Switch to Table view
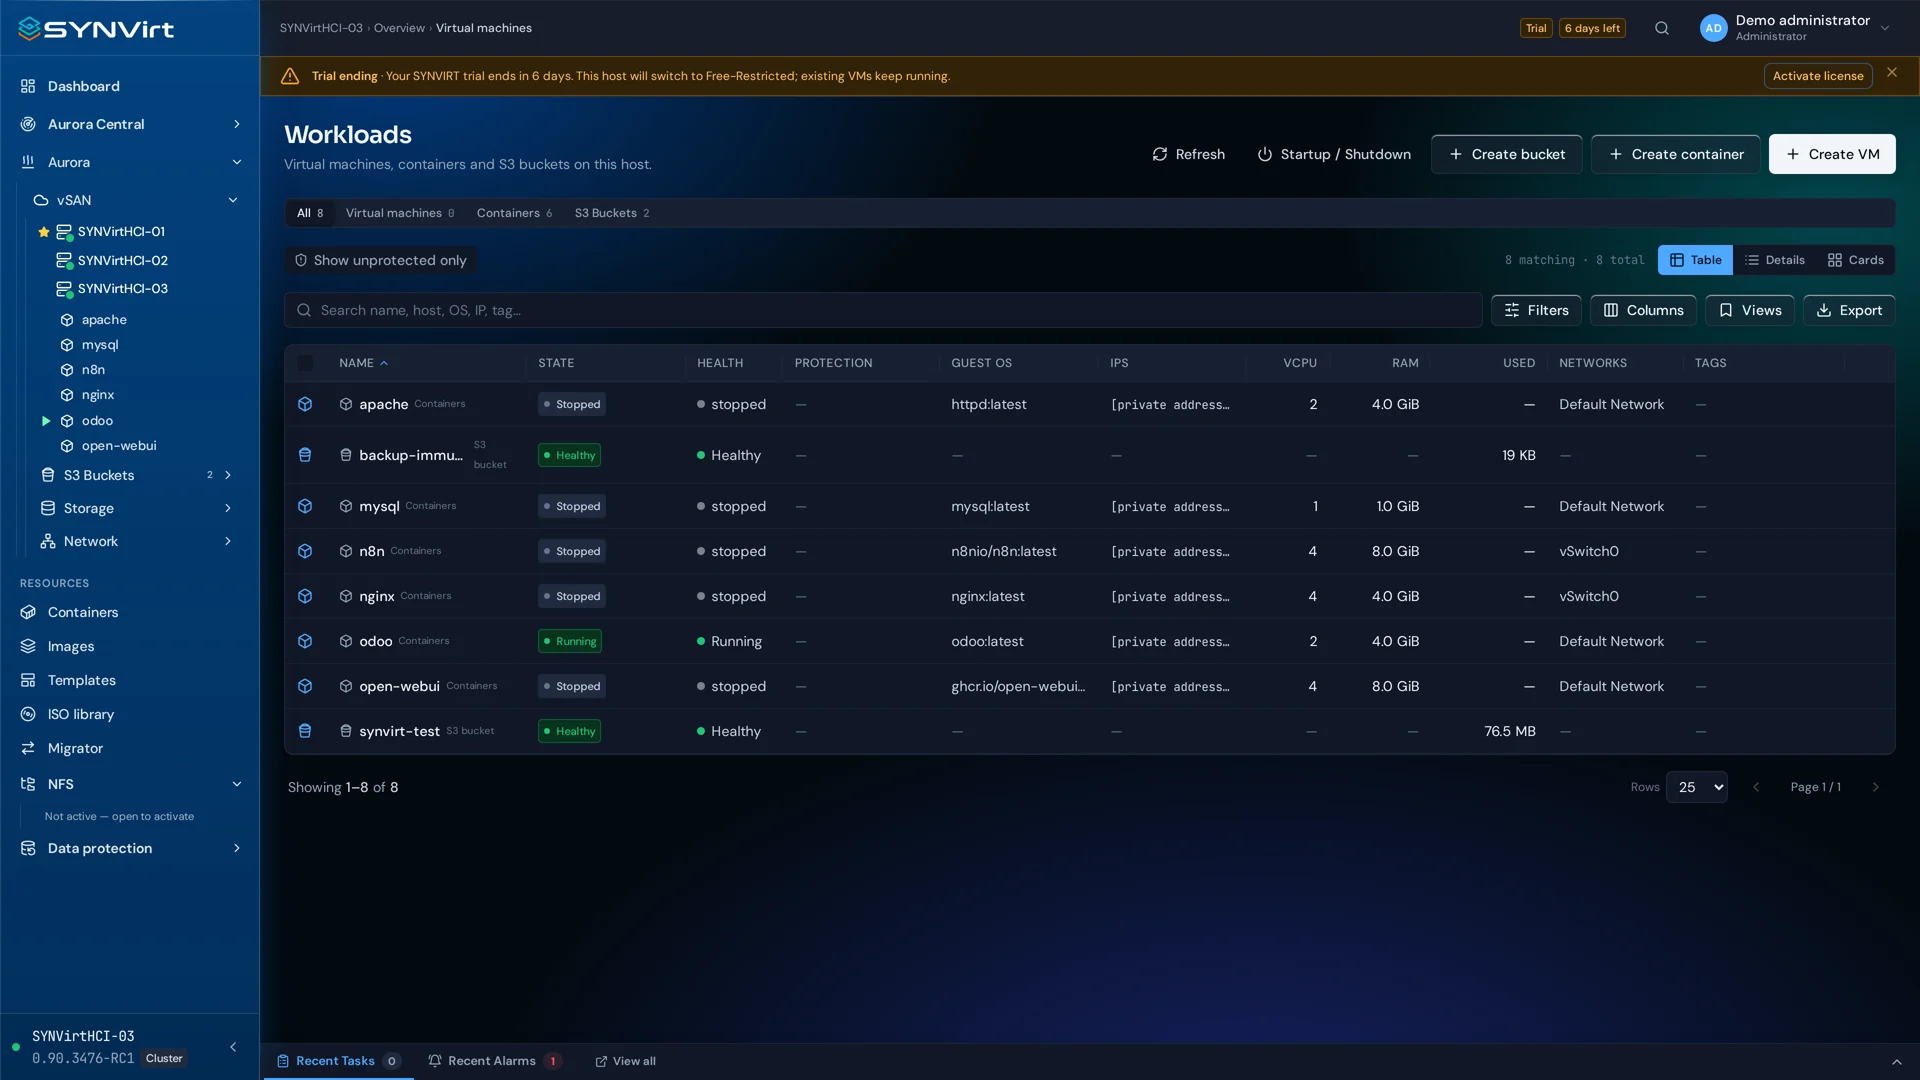 (1695, 260)
